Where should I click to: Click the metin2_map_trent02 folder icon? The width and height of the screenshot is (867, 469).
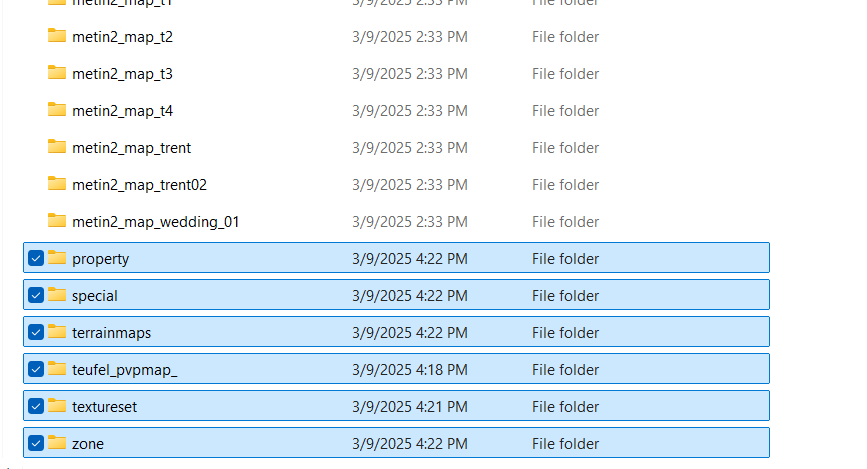[x=57, y=184]
